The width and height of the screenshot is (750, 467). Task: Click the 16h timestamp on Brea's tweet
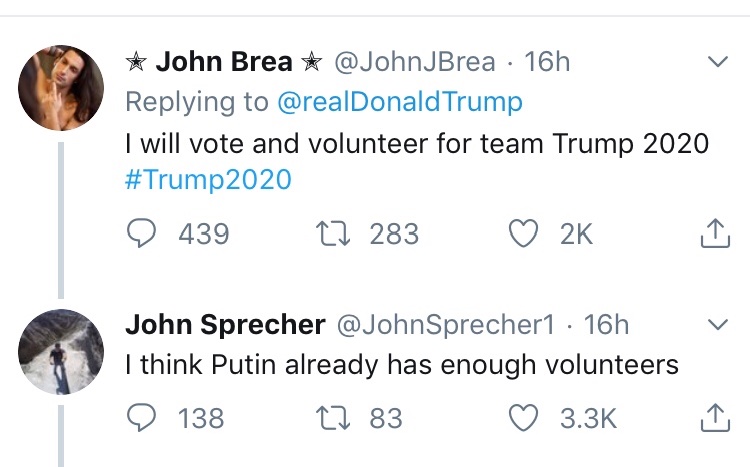(546, 62)
